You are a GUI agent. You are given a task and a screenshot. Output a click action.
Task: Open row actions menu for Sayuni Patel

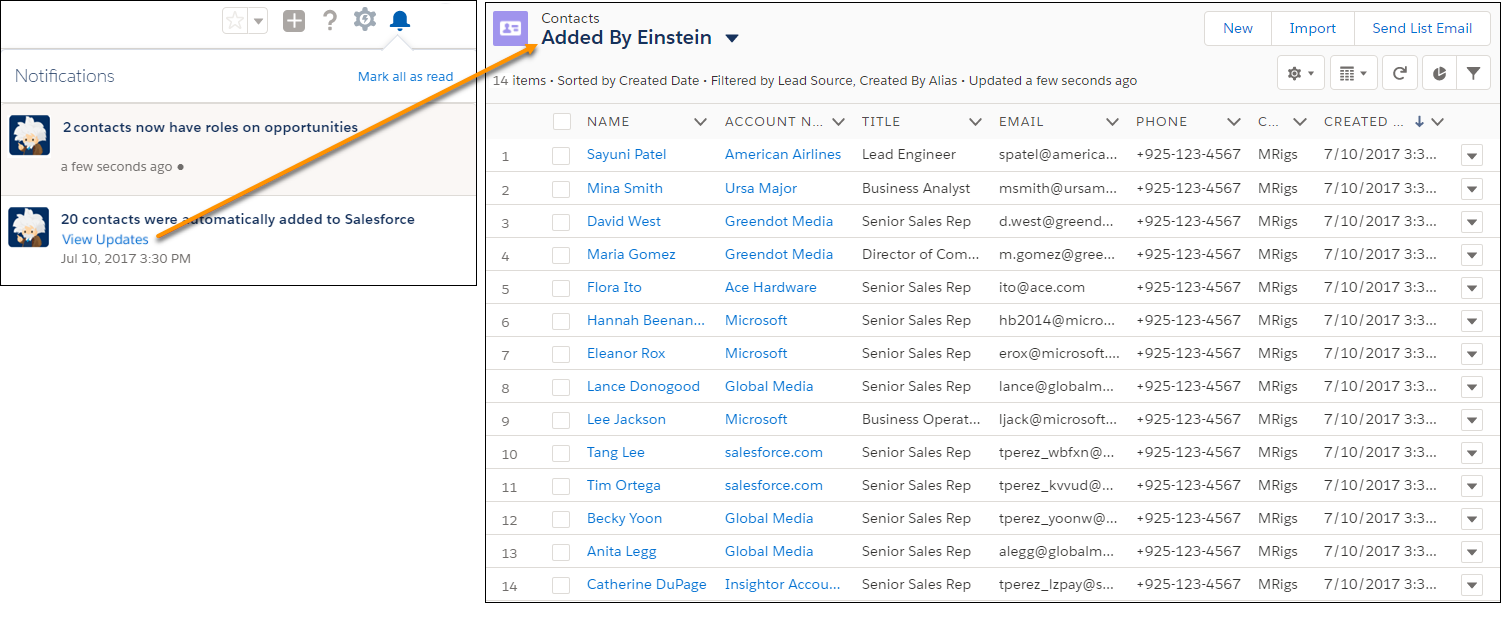[1471, 155]
